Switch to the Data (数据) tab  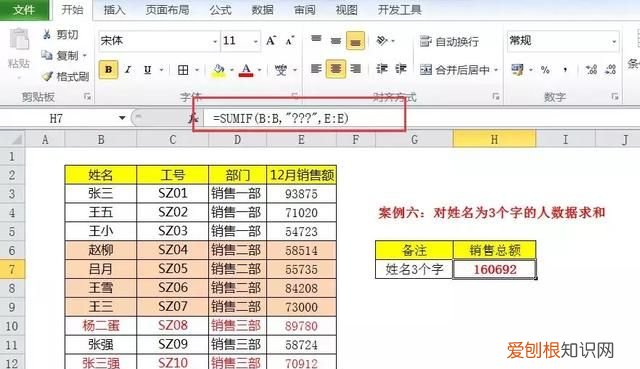point(262,10)
